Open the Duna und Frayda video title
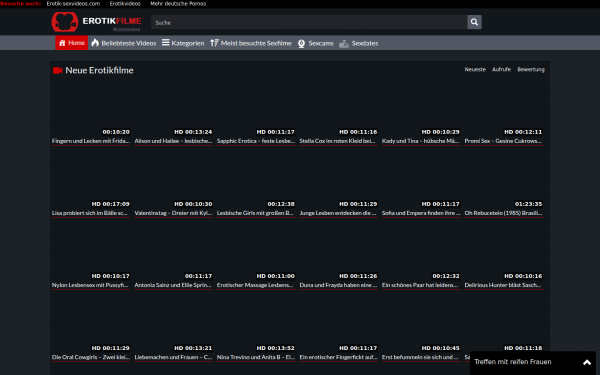This screenshot has width=600, height=375. [338, 285]
